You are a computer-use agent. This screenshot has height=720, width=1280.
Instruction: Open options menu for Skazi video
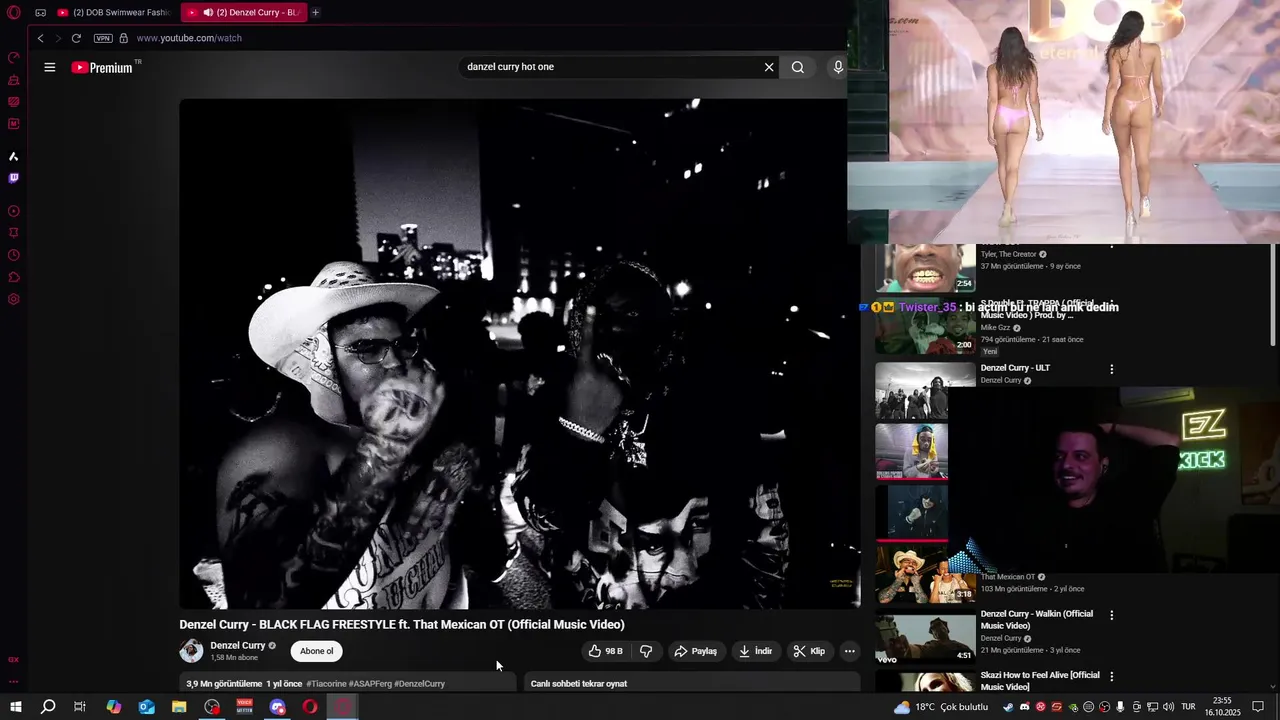tap(1111, 676)
